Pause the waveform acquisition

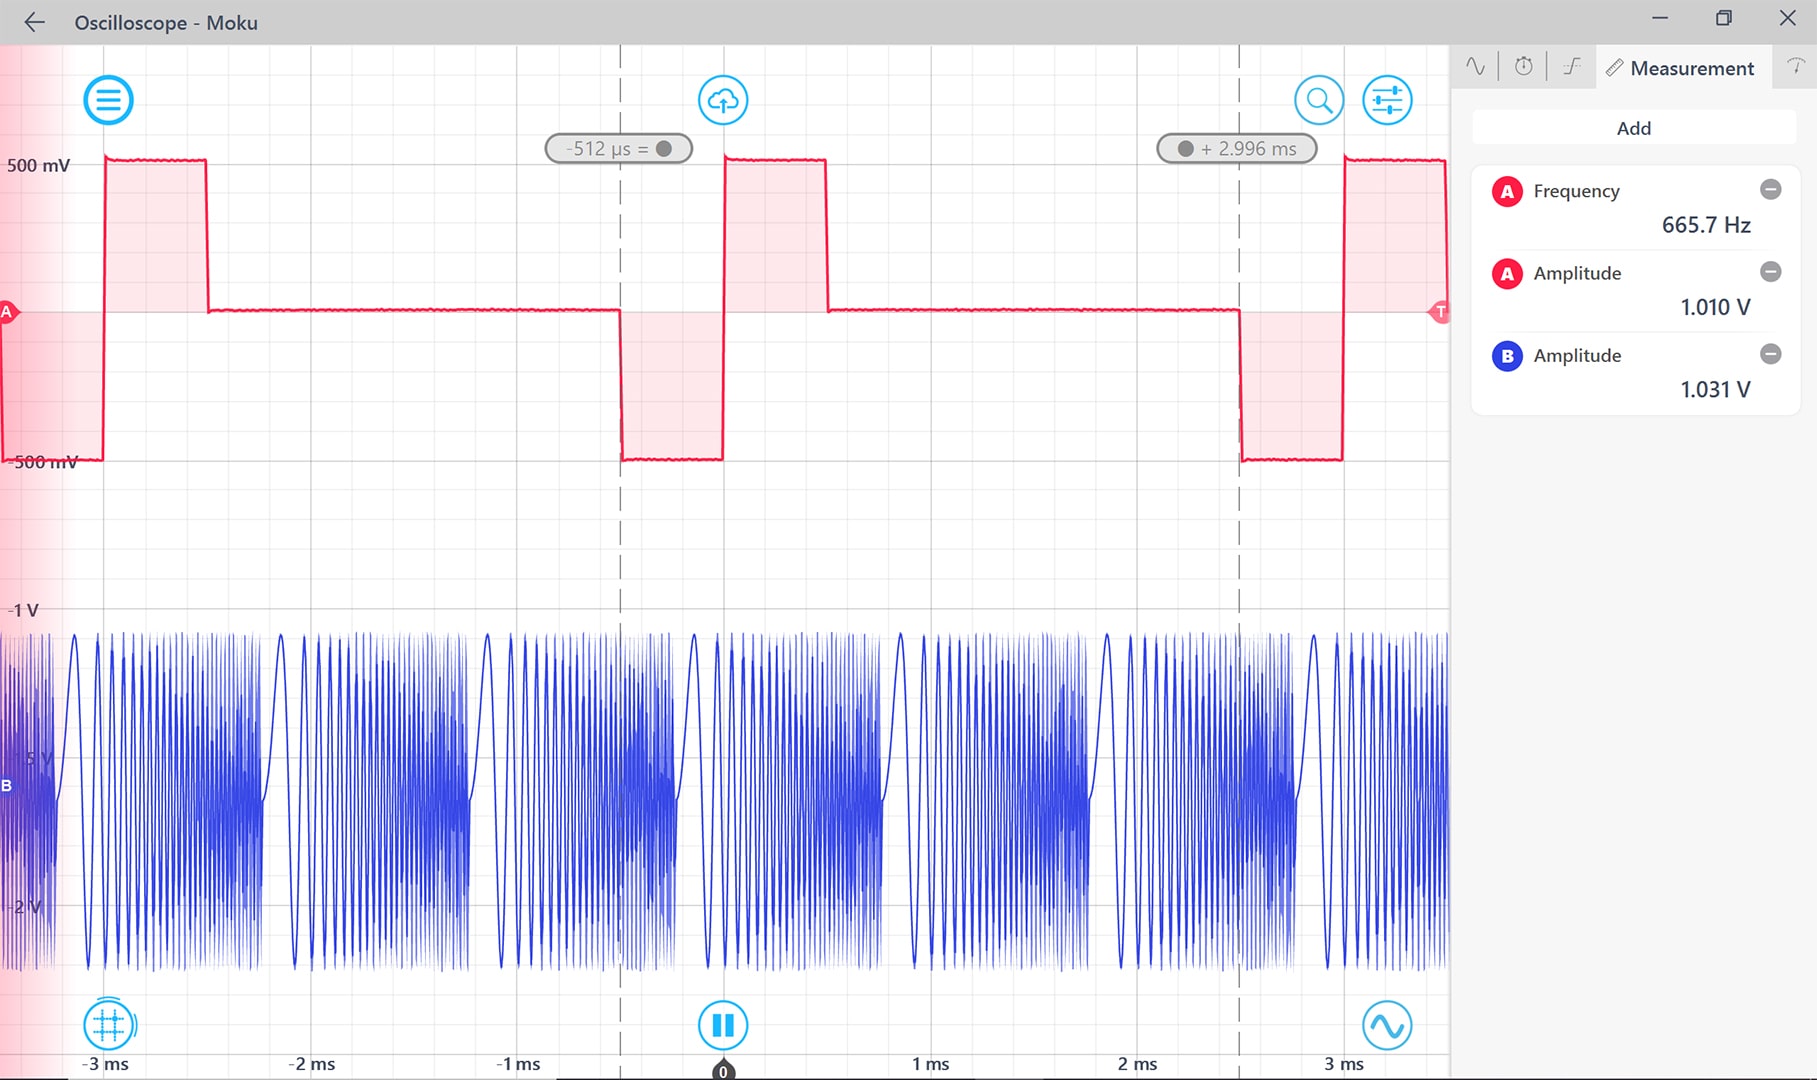722,1023
